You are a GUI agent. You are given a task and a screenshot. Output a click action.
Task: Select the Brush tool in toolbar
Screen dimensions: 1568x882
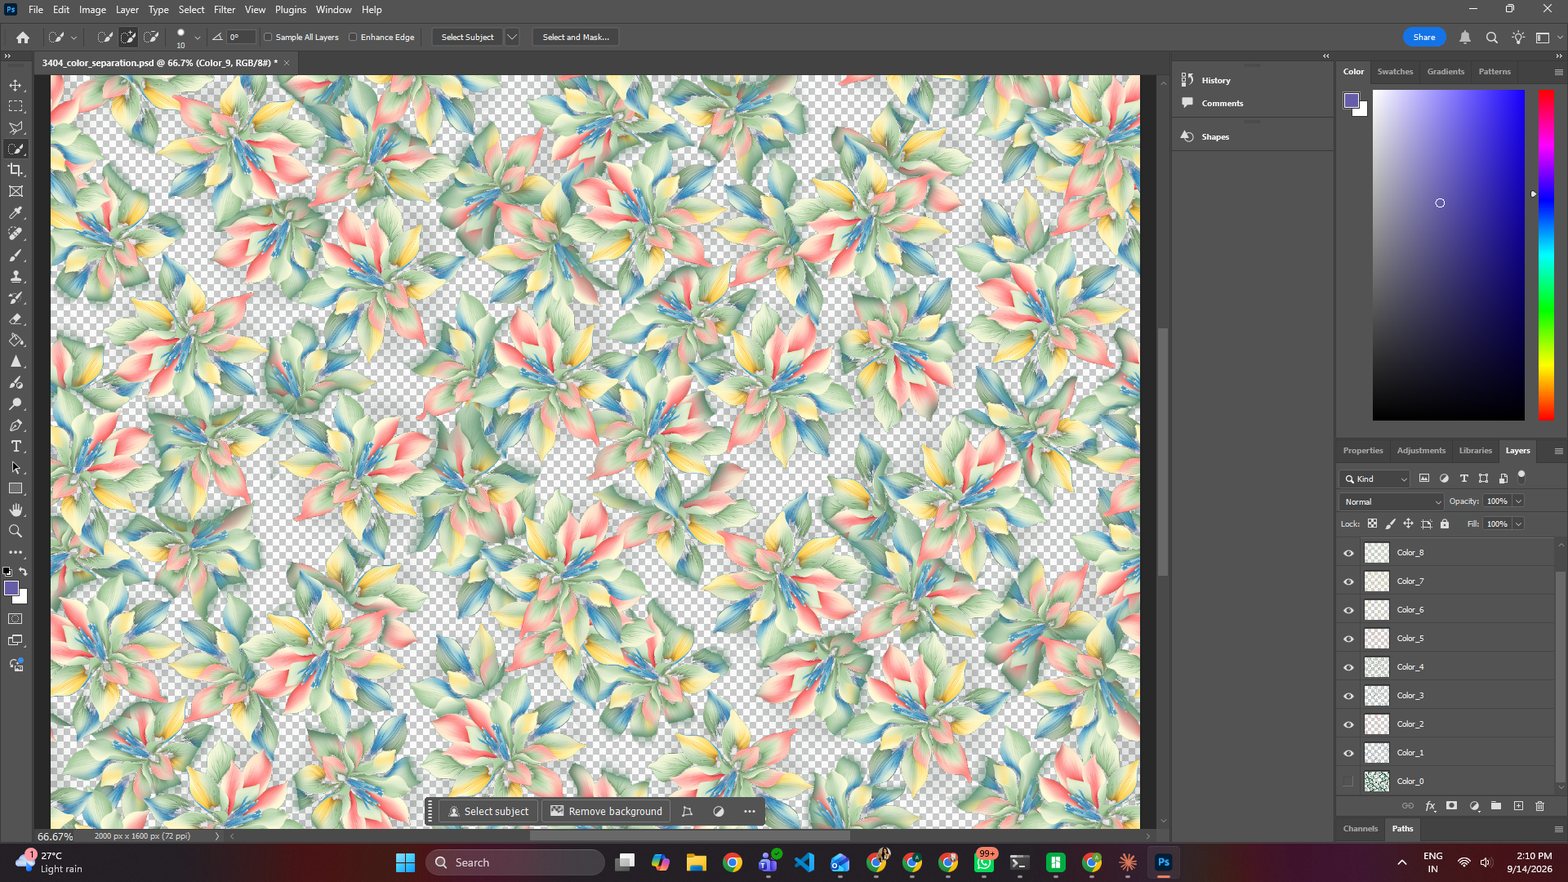tap(16, 255)
